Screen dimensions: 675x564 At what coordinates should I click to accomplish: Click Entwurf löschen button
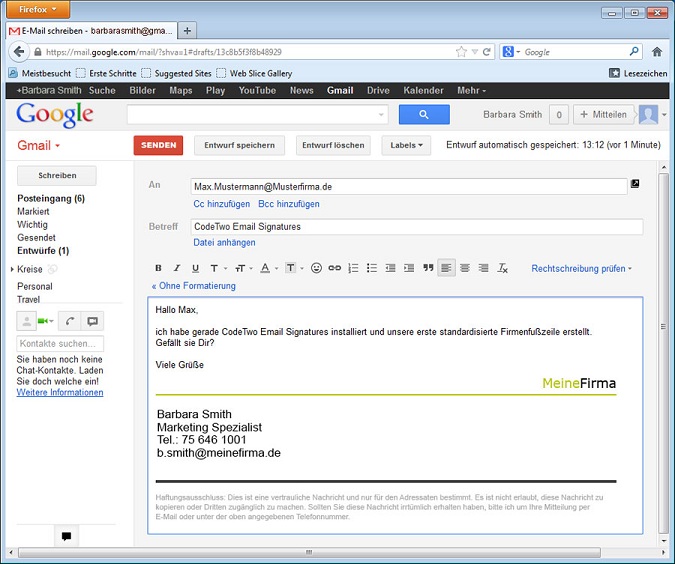click(x=333, y=146)
